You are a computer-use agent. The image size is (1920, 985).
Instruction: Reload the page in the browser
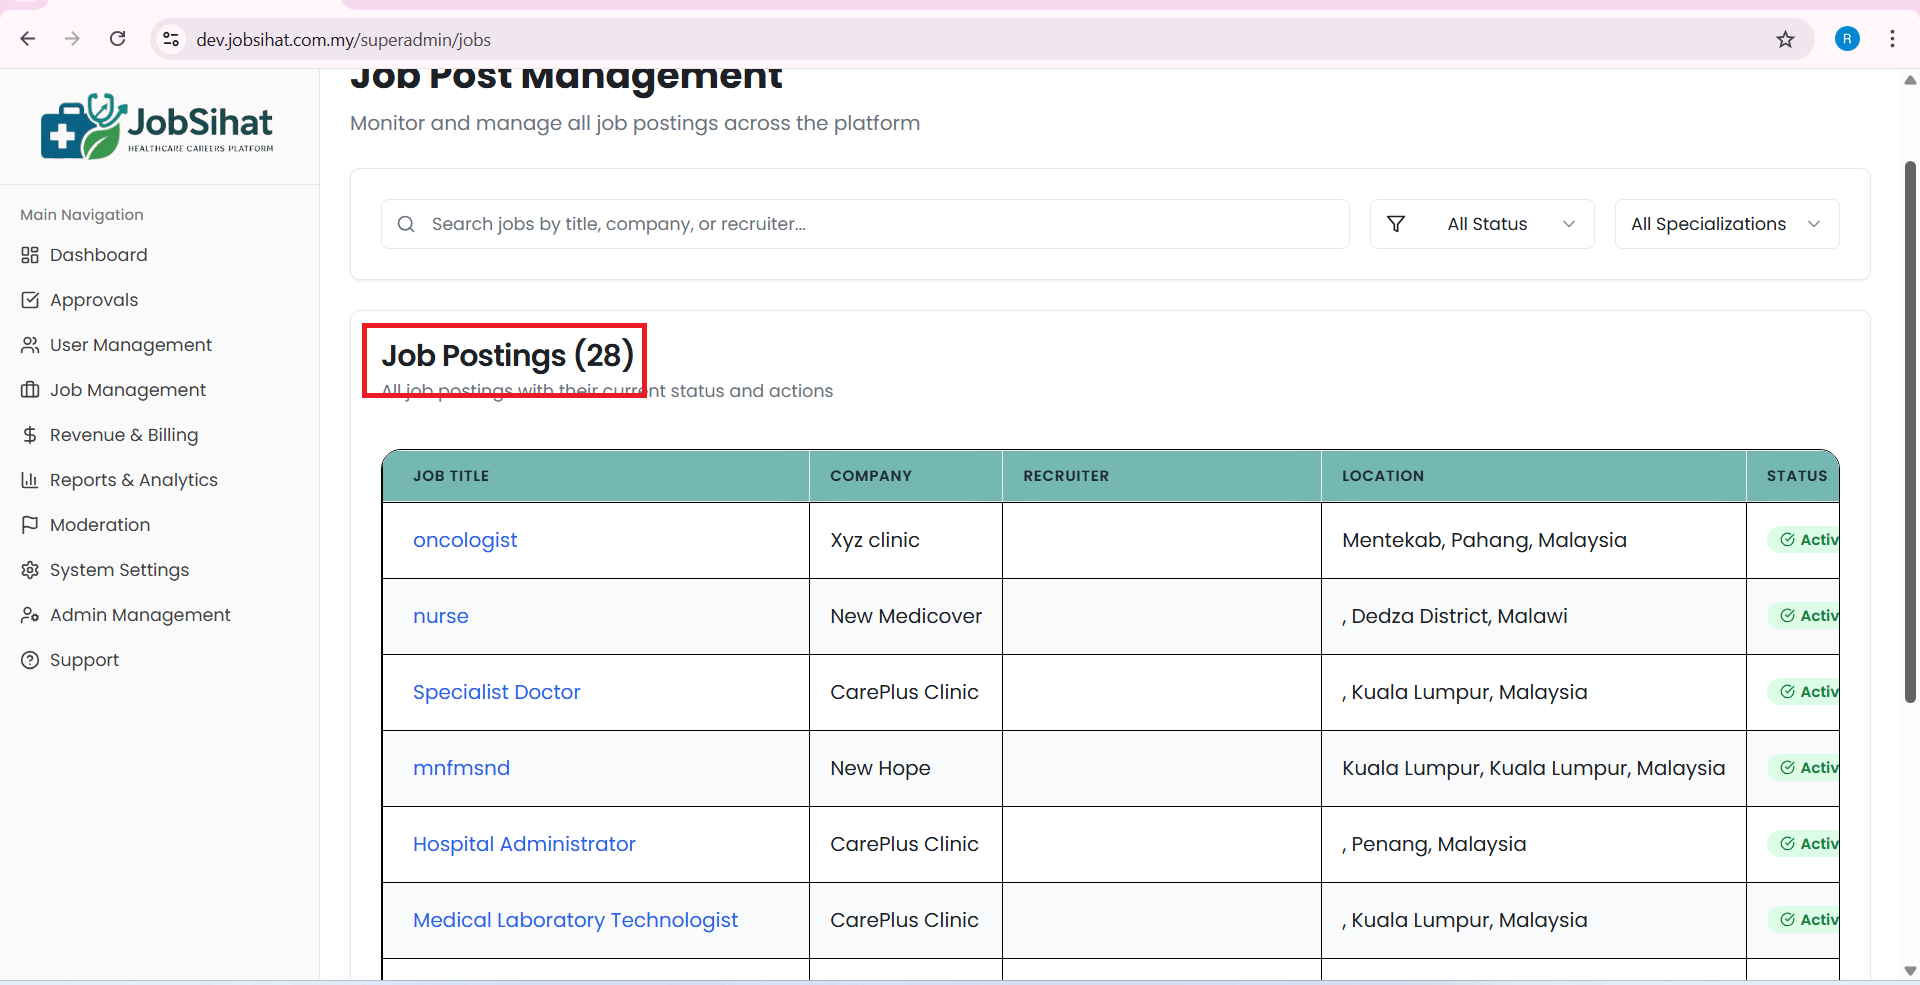click(x=117, y=39)
